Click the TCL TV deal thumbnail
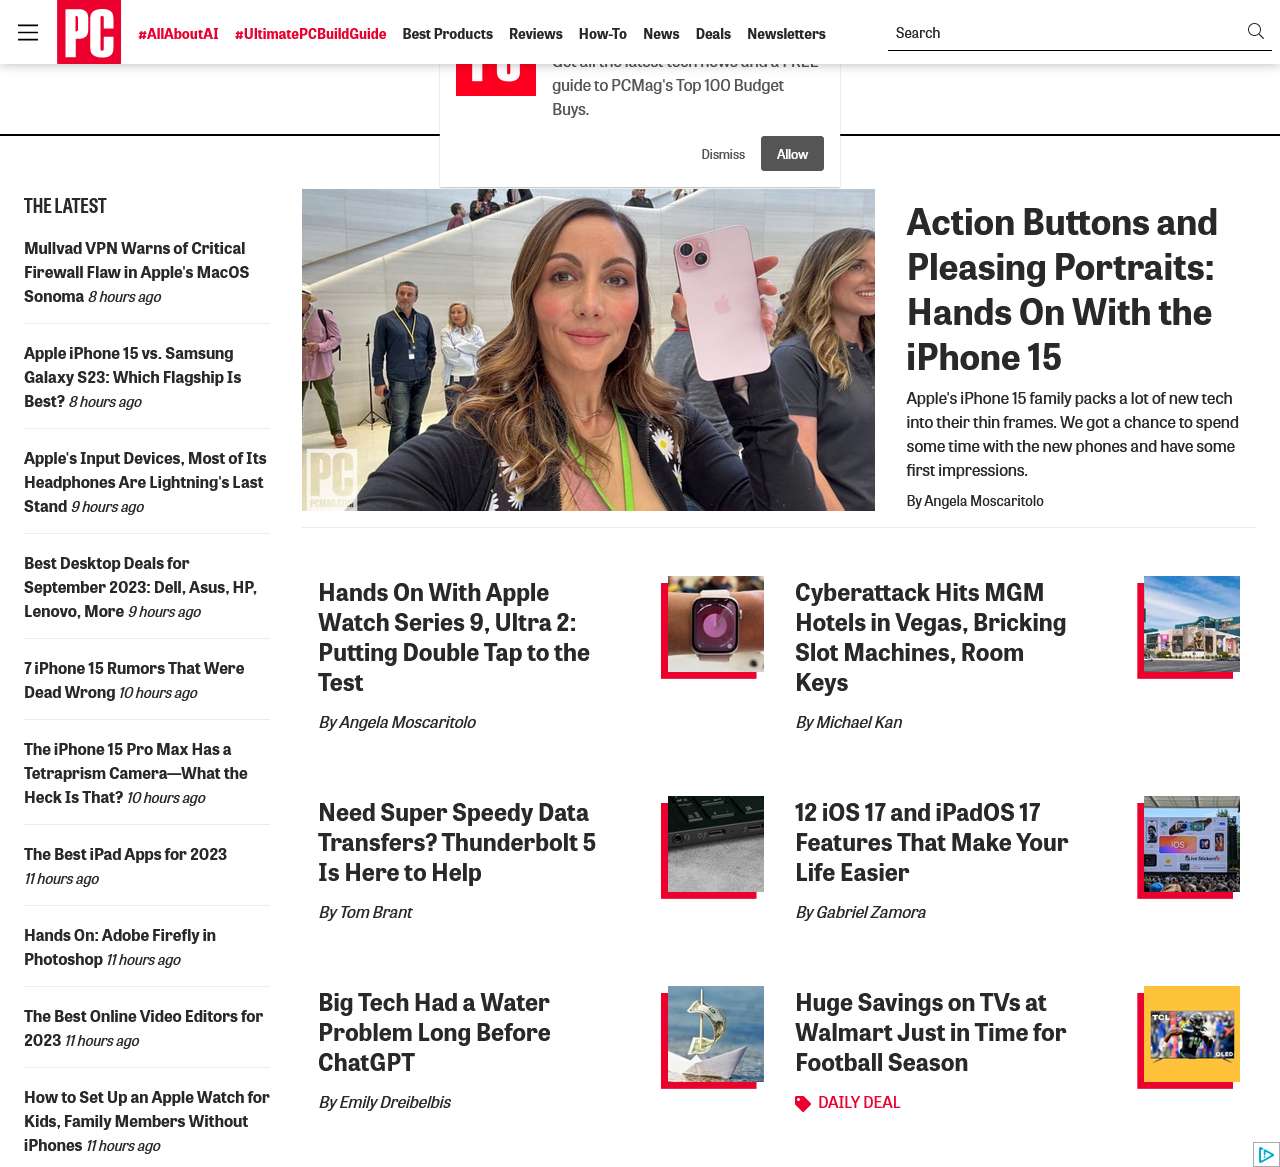Viewport: 1280px width, 1167px height. click(1192, 1034)
